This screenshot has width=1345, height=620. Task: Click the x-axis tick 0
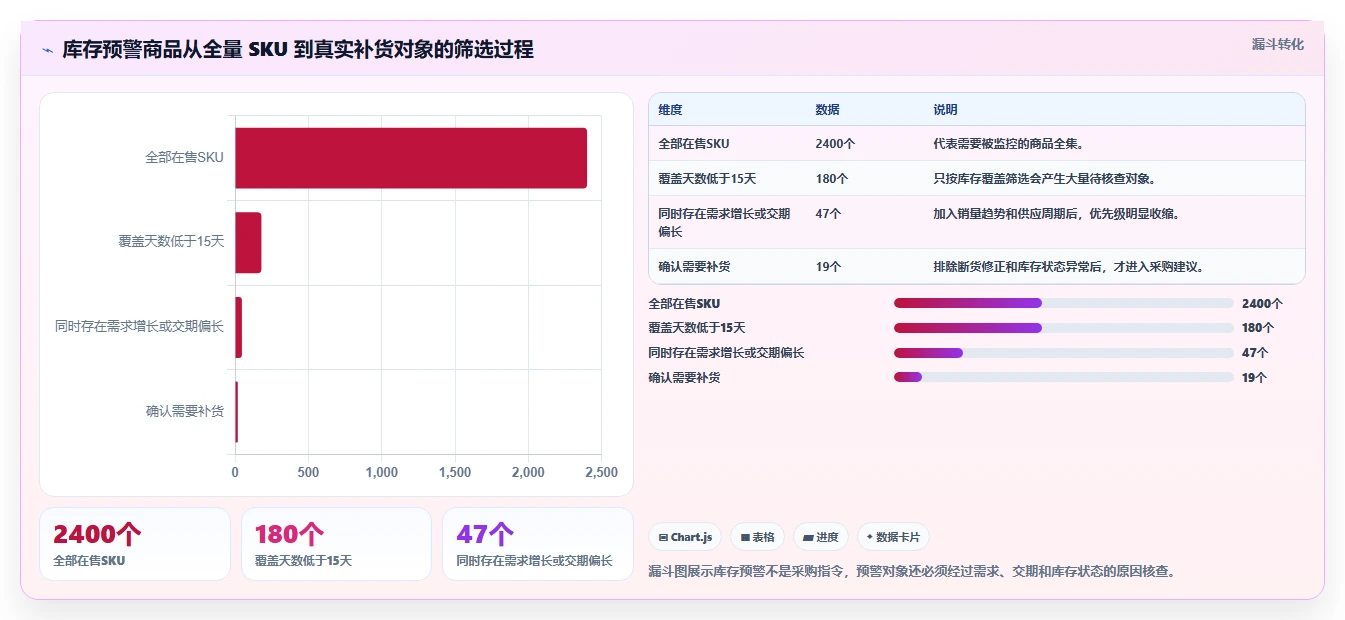coord(235,472)
